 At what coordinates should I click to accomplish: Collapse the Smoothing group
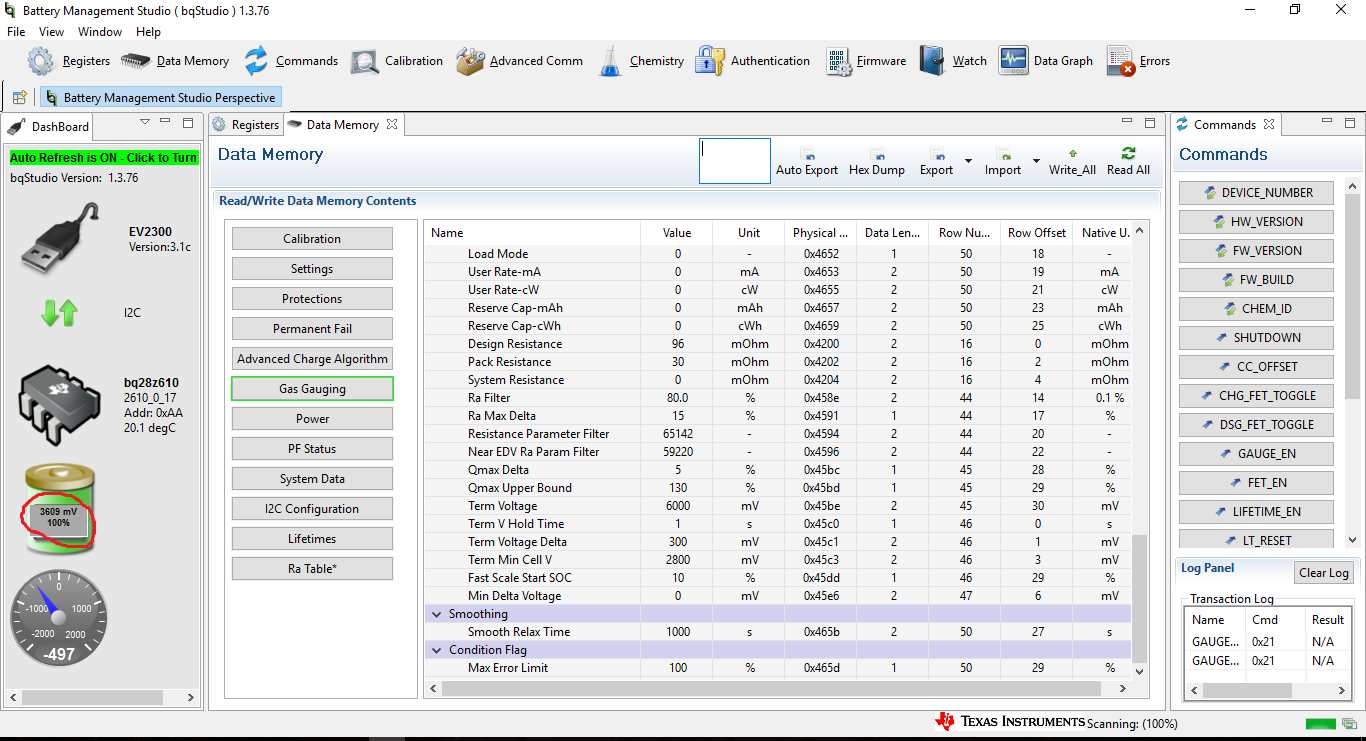point(436,614)
